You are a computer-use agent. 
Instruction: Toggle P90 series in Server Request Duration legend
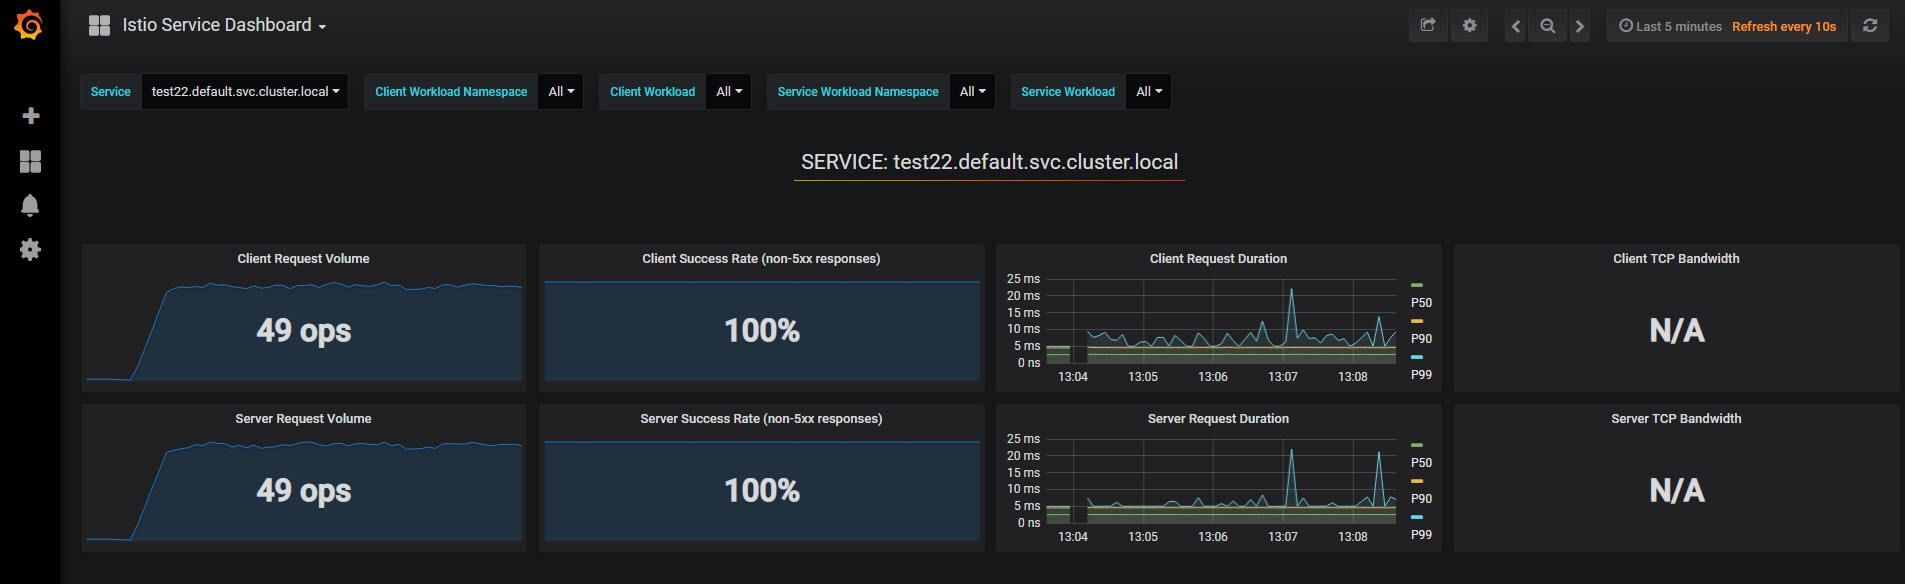1421,498
